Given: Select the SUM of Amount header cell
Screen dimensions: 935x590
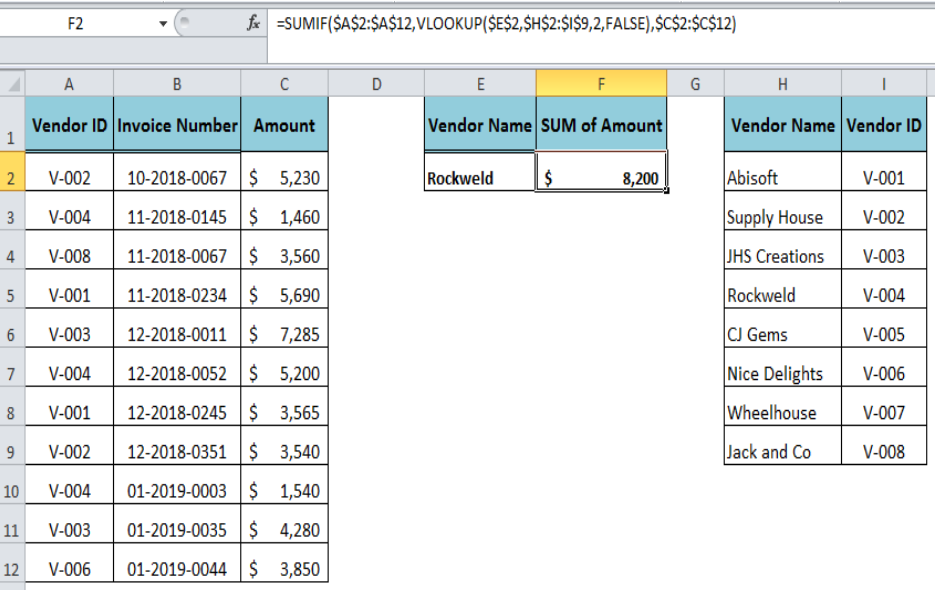Looking at the screenshot, I should click(601, 124).
